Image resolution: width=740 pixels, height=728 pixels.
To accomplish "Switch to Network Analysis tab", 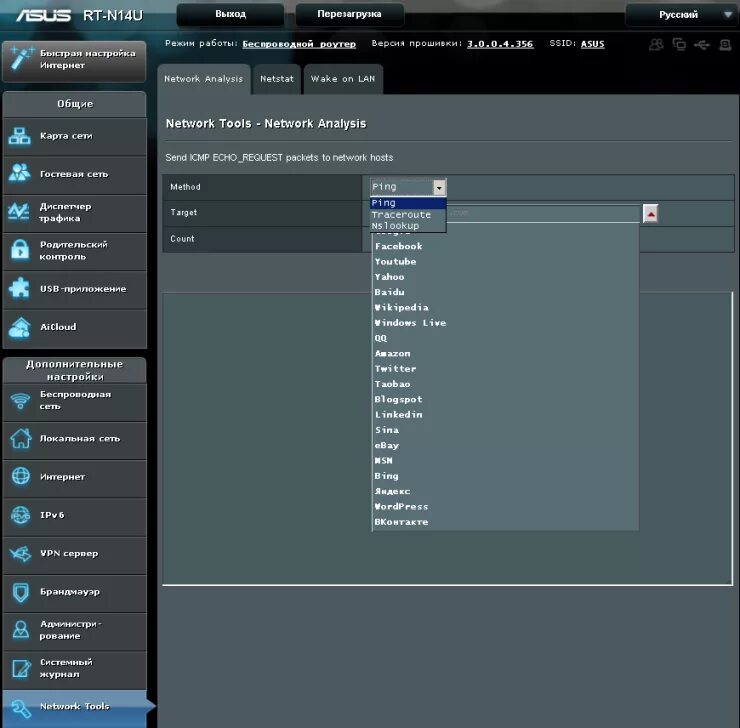I will 203,79.
